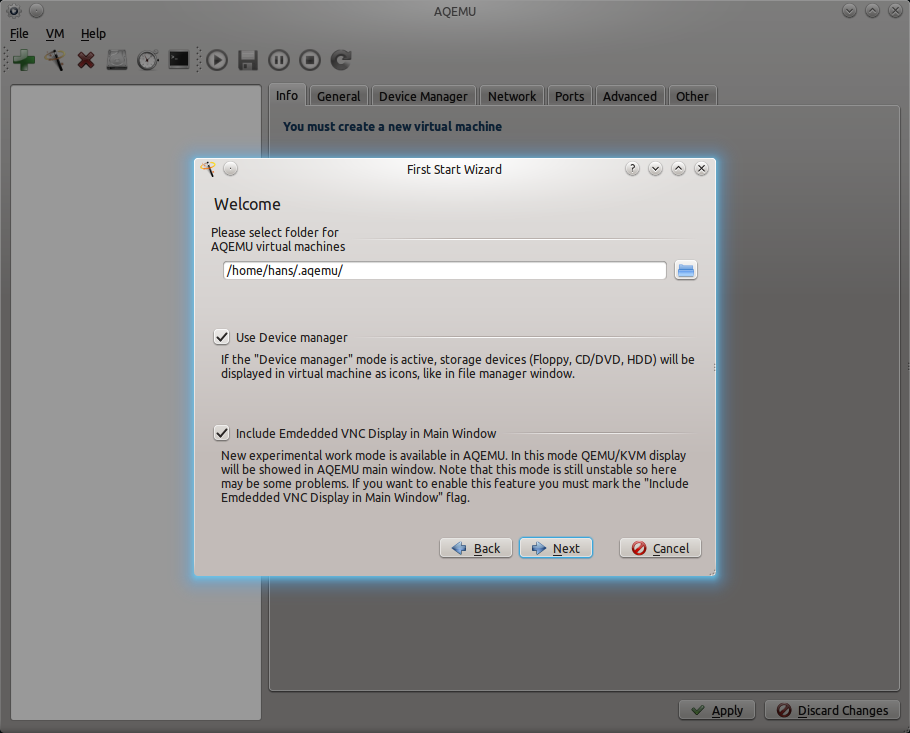Click the help question mark in wizard title bar
910x733 pixels.
[632, 169]
